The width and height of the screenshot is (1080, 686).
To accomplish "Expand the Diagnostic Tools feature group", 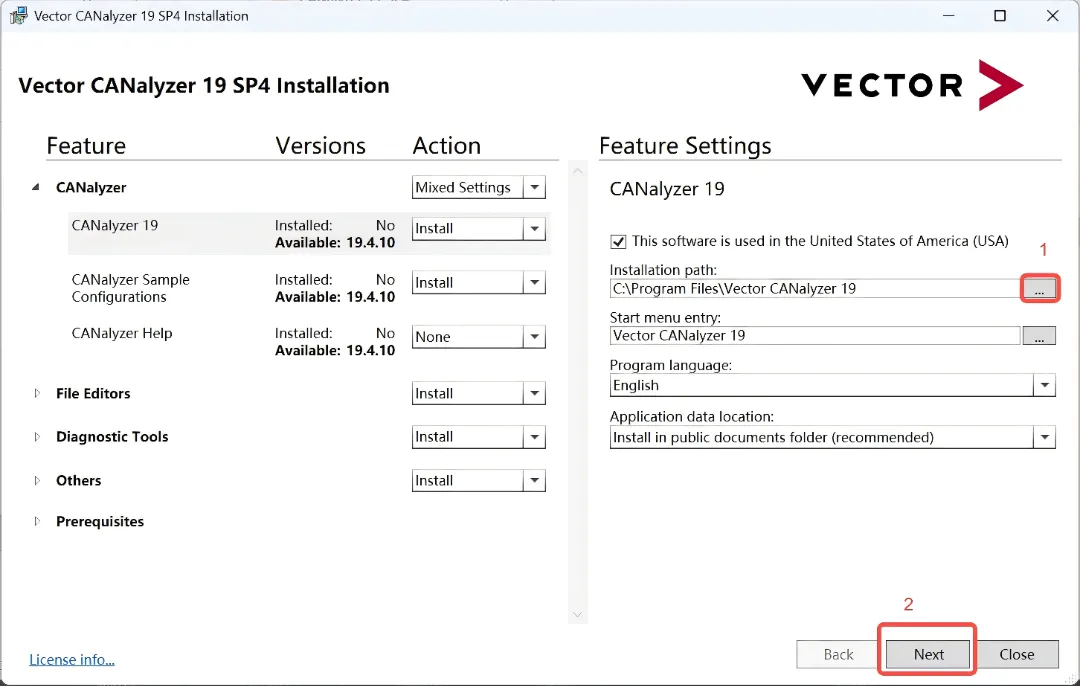I will tap(37, 437).
